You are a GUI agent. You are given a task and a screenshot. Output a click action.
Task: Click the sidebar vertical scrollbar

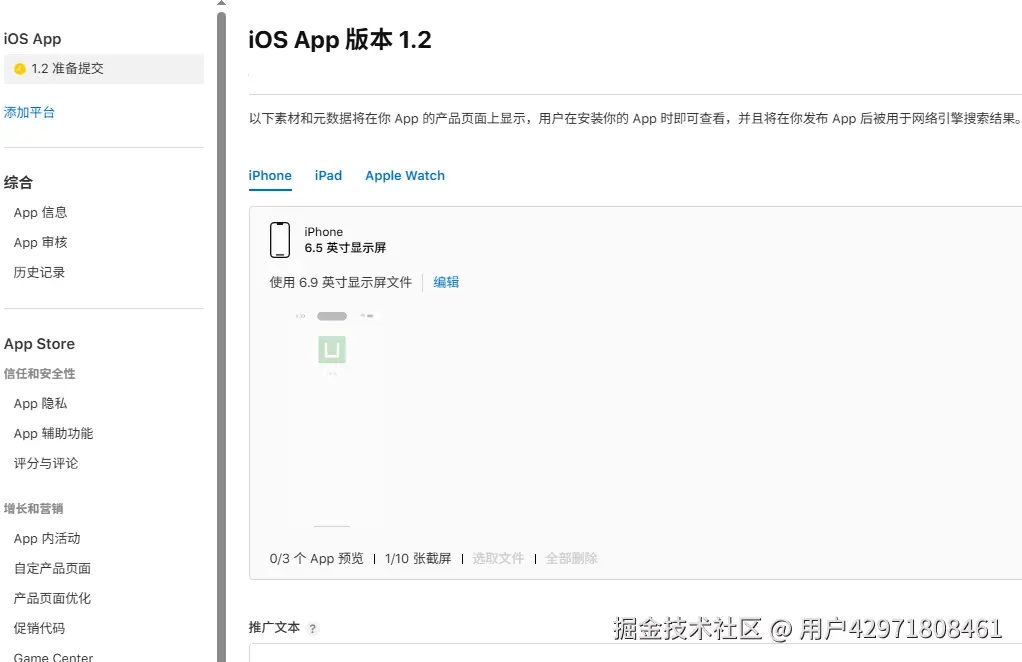pyautogui.click(x=222, y=337)
